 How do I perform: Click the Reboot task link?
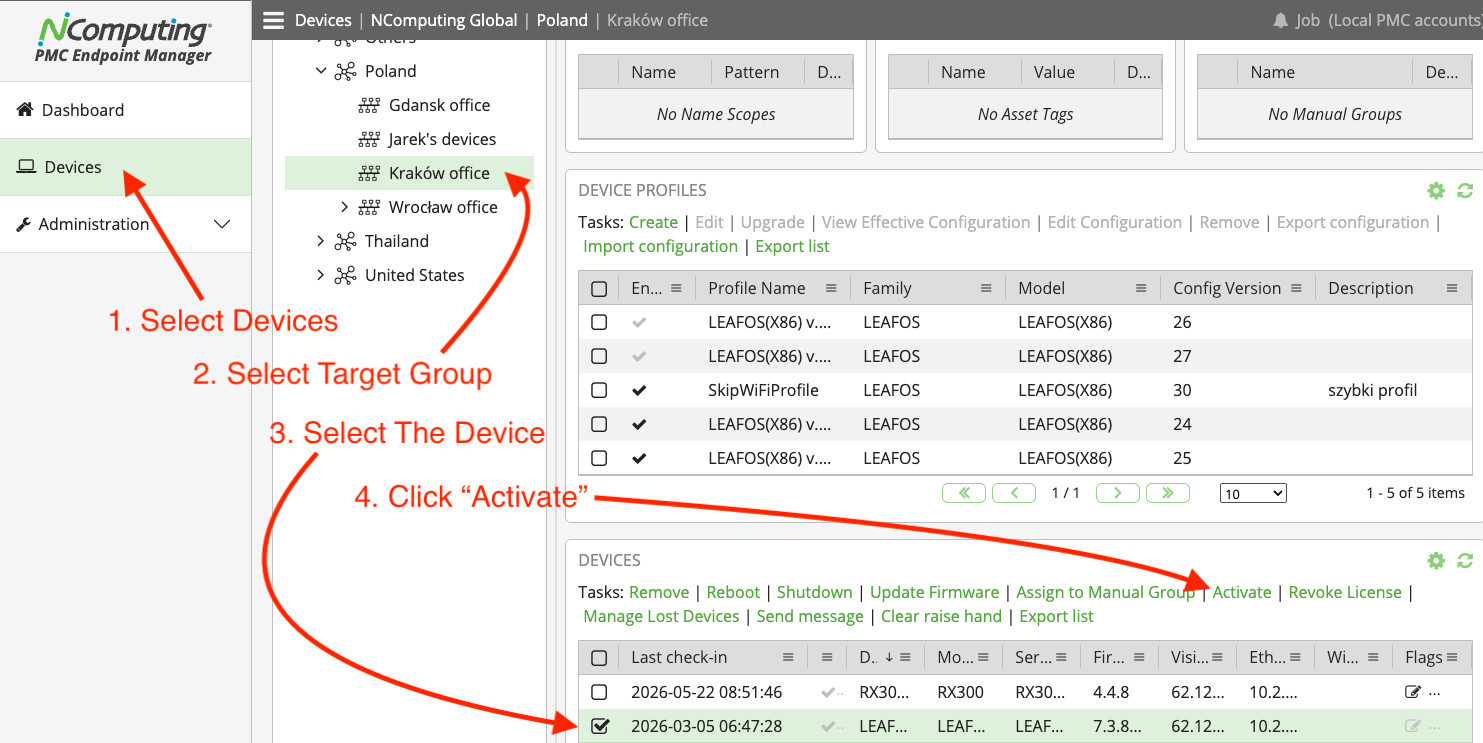coord(733,592)
